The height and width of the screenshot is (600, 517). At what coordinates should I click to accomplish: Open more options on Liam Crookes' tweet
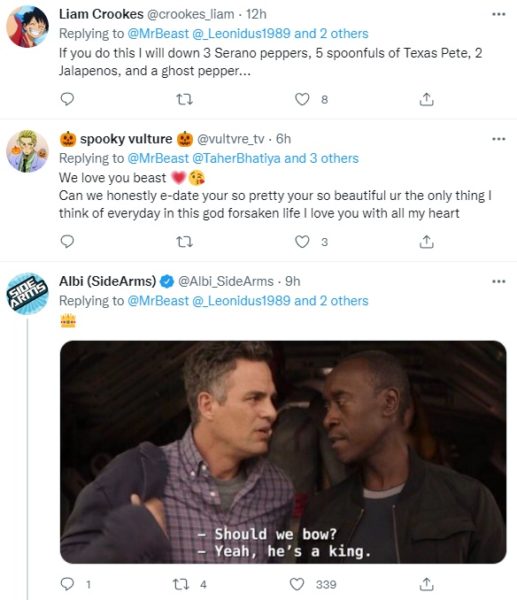point(499,14)
